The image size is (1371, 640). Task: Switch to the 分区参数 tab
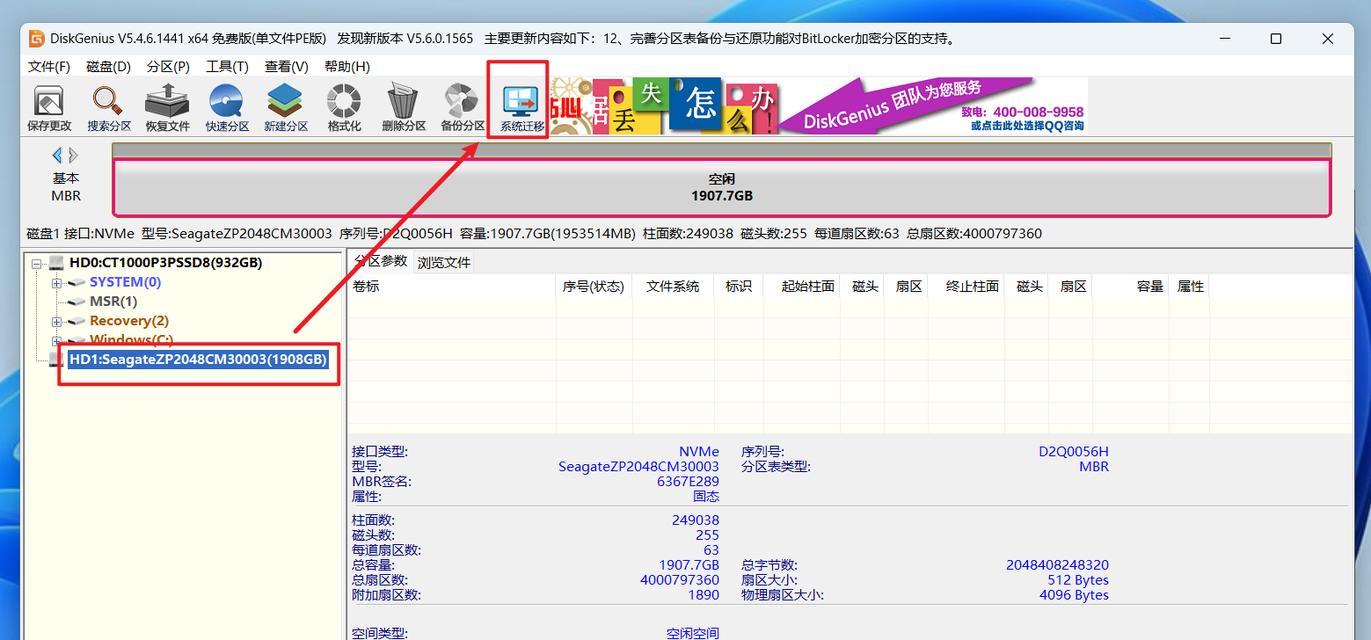tap(380, 261)
